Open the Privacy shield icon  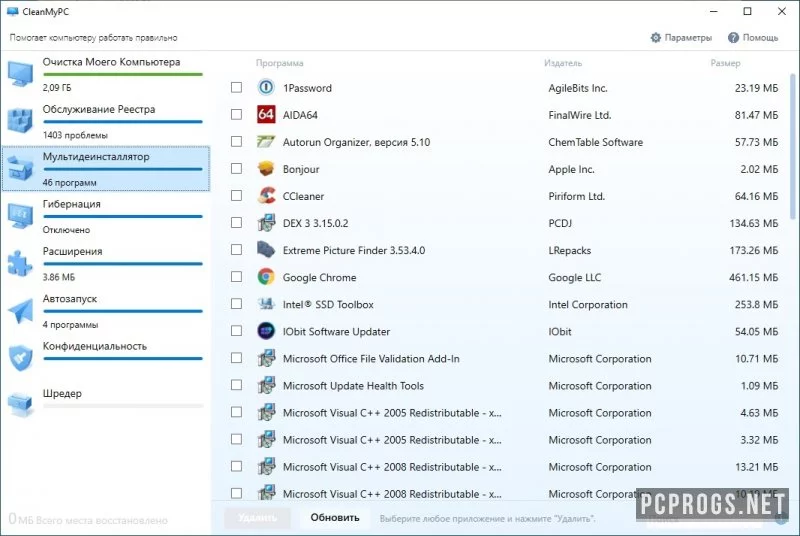(x=20, y=358)
